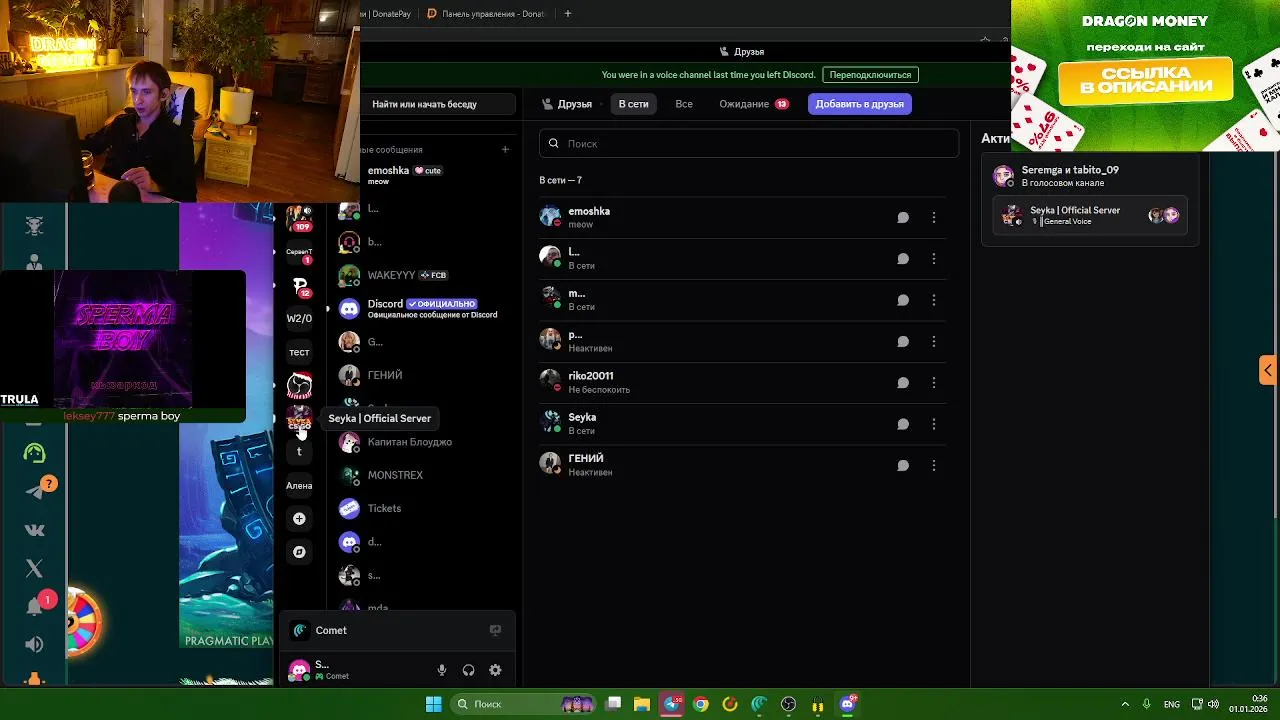Open more options for emoshka
1280x720 pixels.
point(934,217)
